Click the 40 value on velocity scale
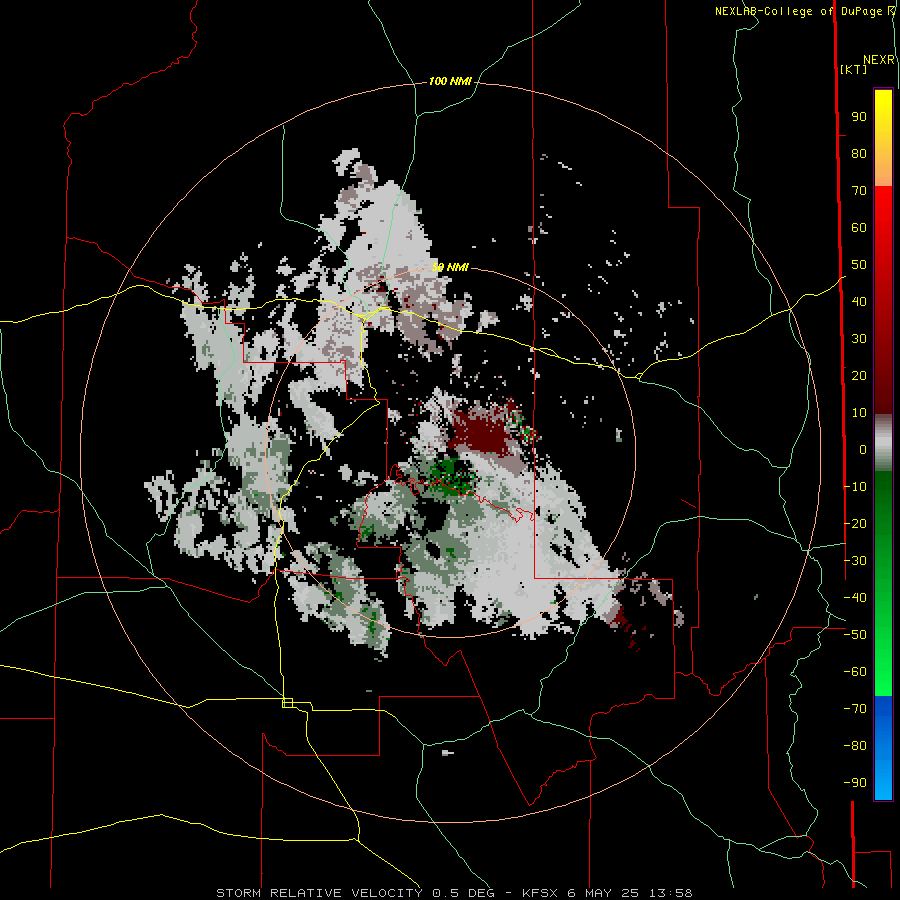 click(x=859, y=302)
